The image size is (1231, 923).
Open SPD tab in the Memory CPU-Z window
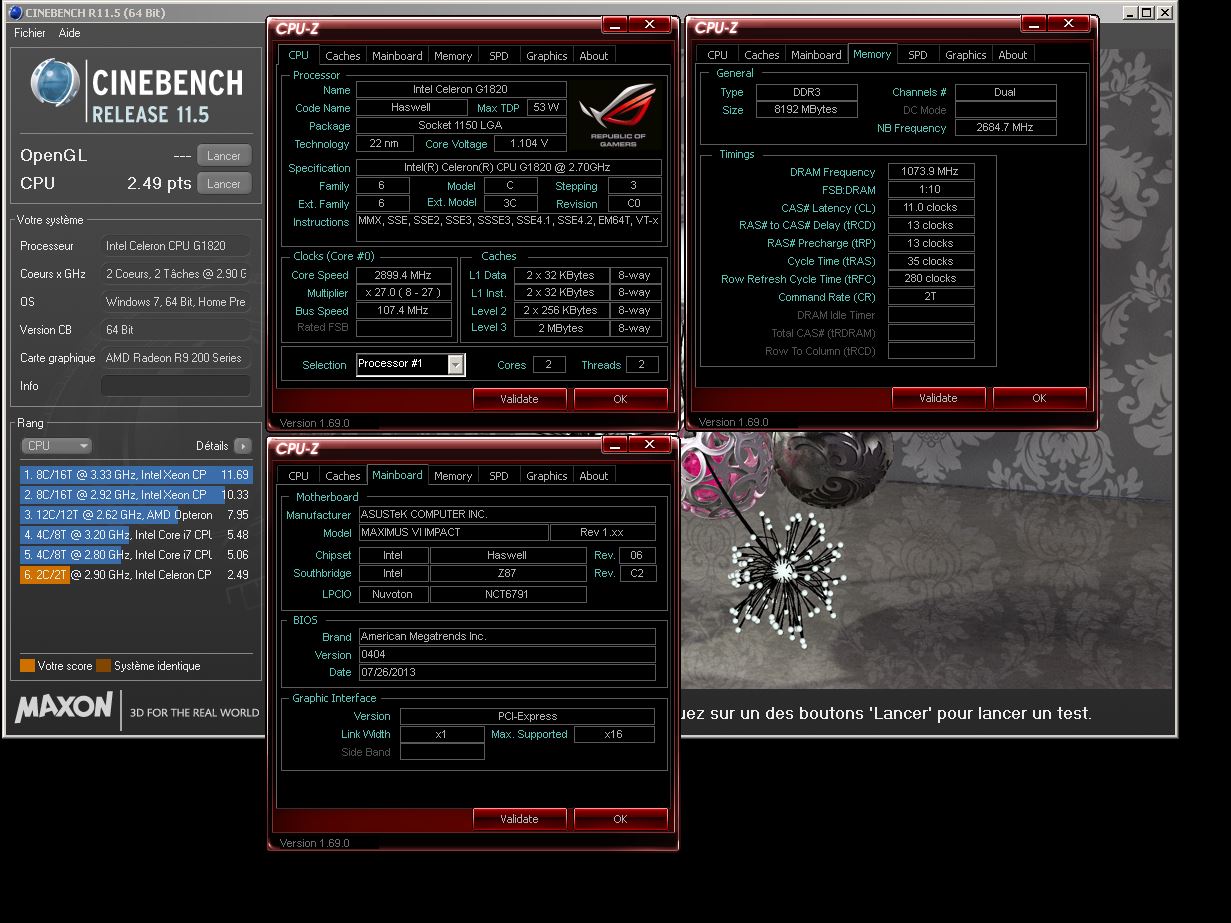pos(918,55)
